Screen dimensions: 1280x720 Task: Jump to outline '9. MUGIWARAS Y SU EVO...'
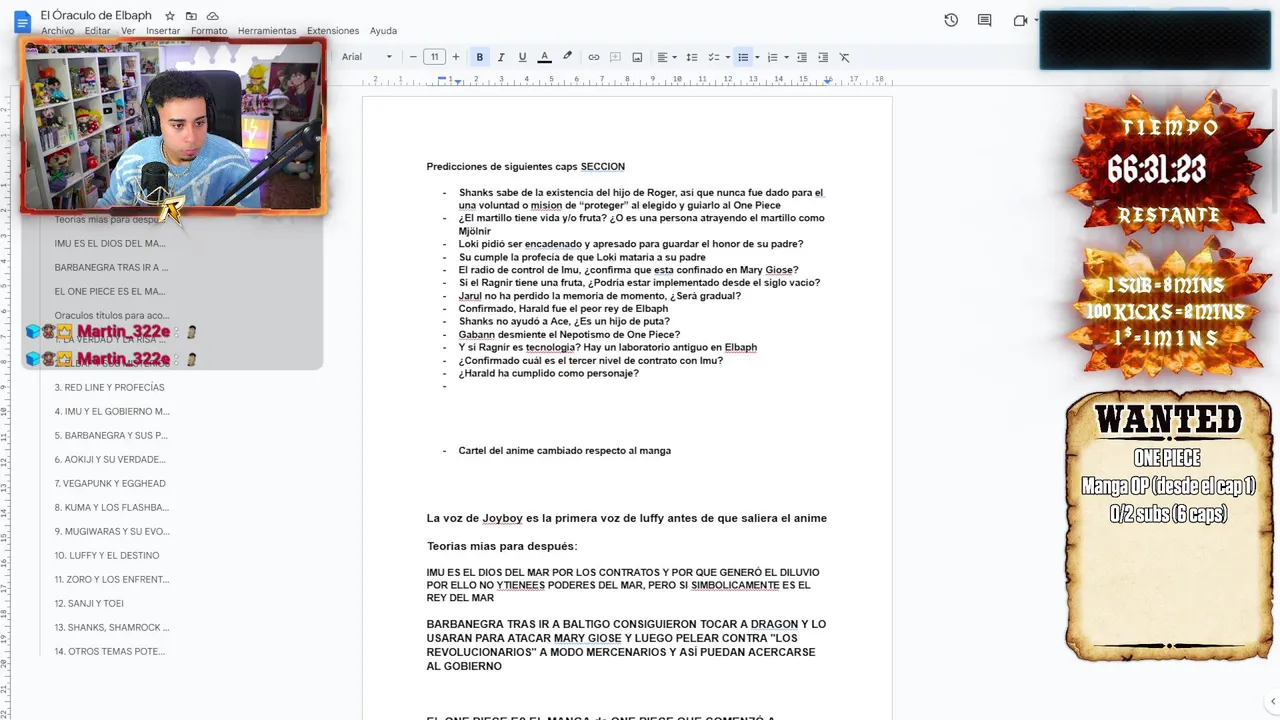pos(112,531)
